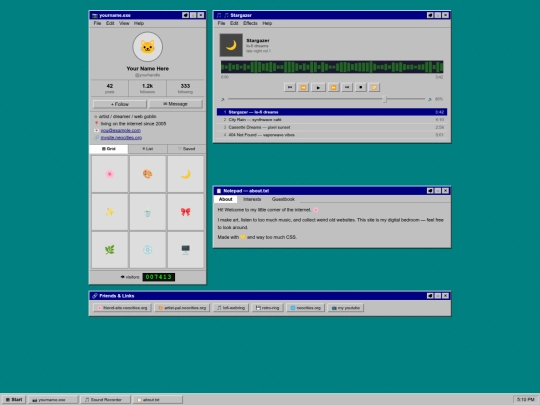Open the red ribbon bow post thumbnail
The image size is (540, 405).
[186, 212]
